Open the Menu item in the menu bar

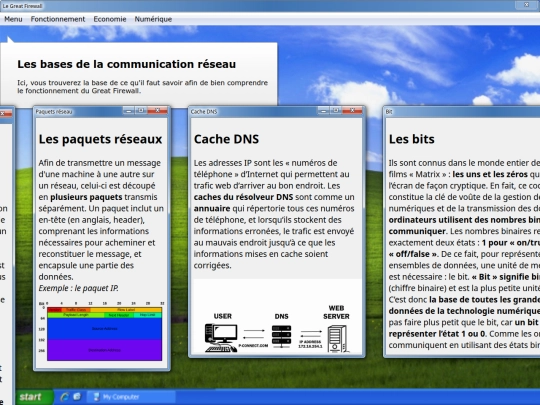(13, 19)
